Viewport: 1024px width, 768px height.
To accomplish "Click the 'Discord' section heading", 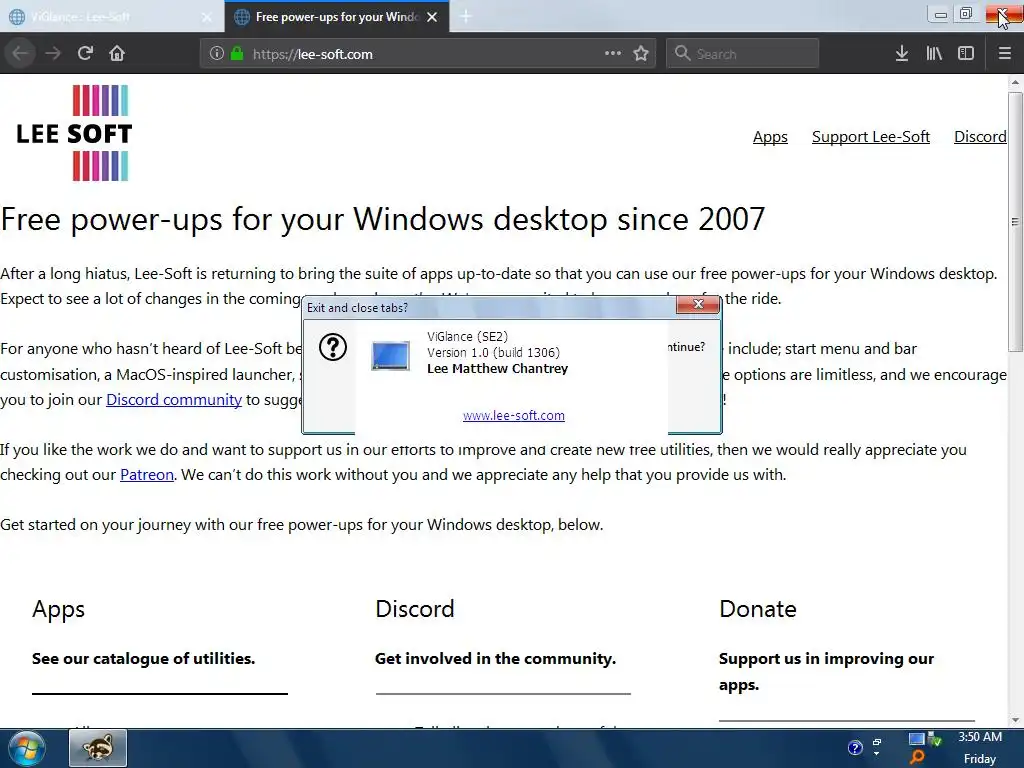I will 415,609.
